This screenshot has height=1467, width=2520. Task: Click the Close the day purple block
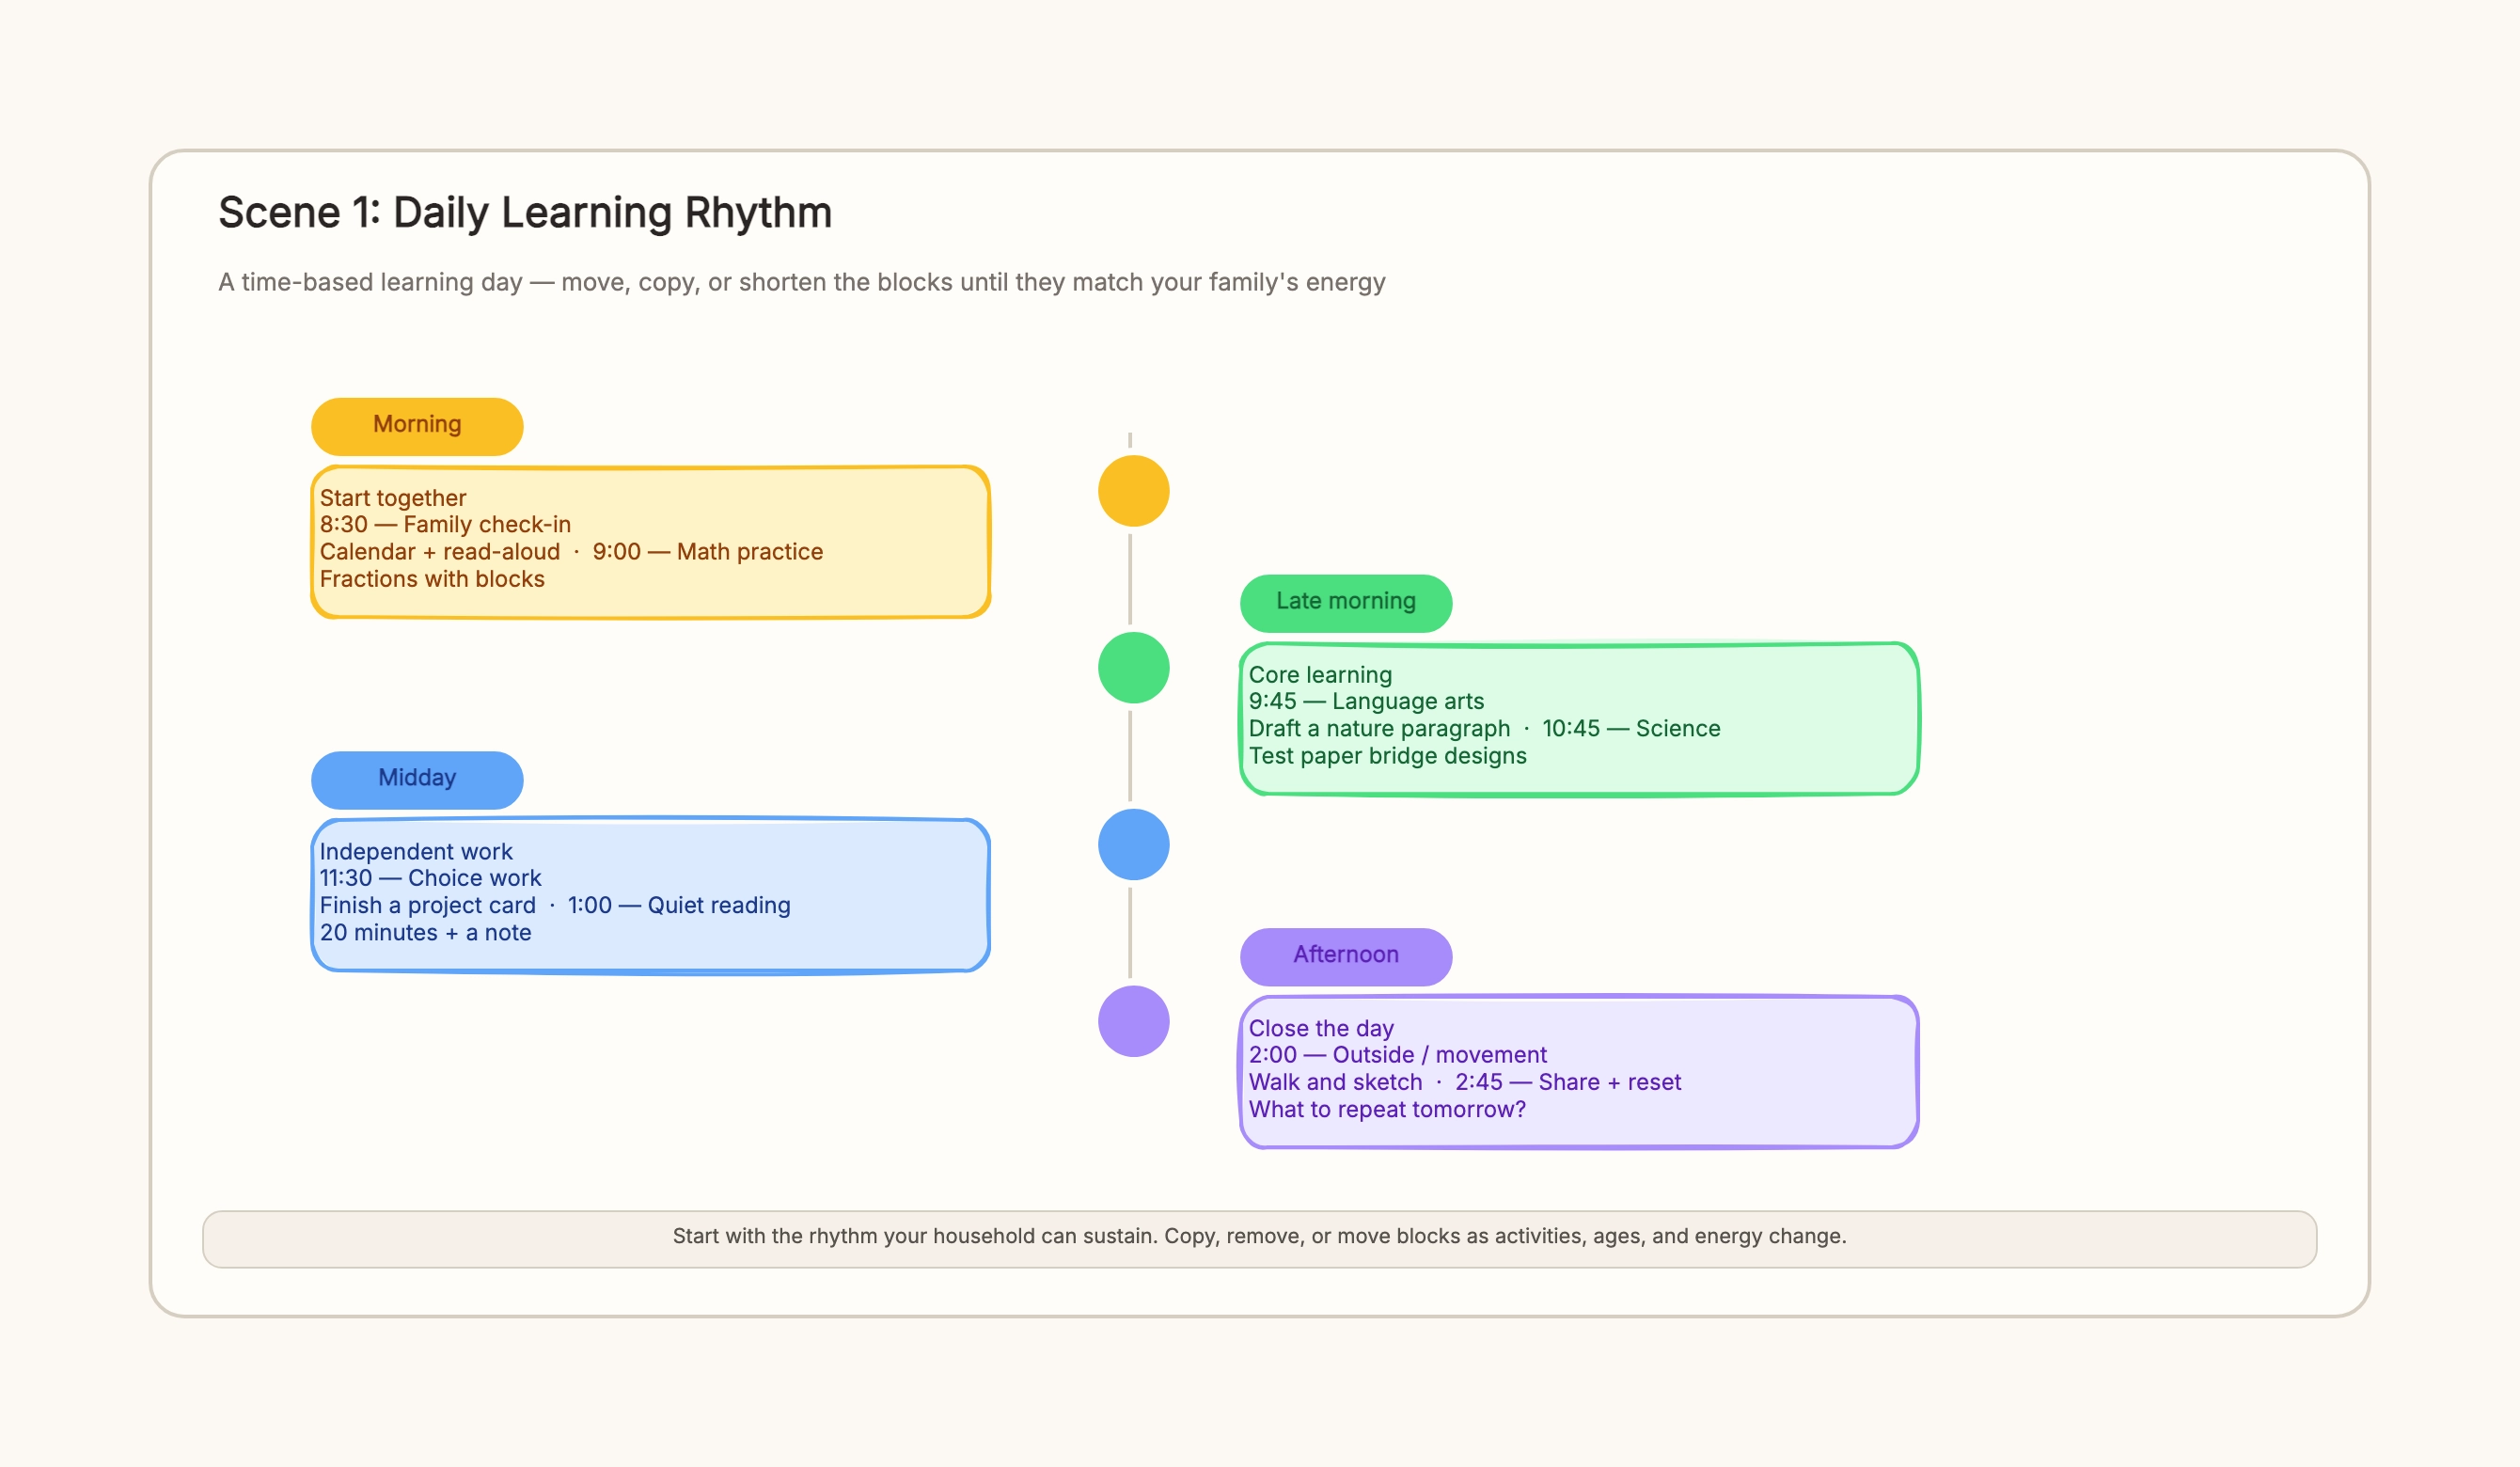(x=1579, y=1072)
